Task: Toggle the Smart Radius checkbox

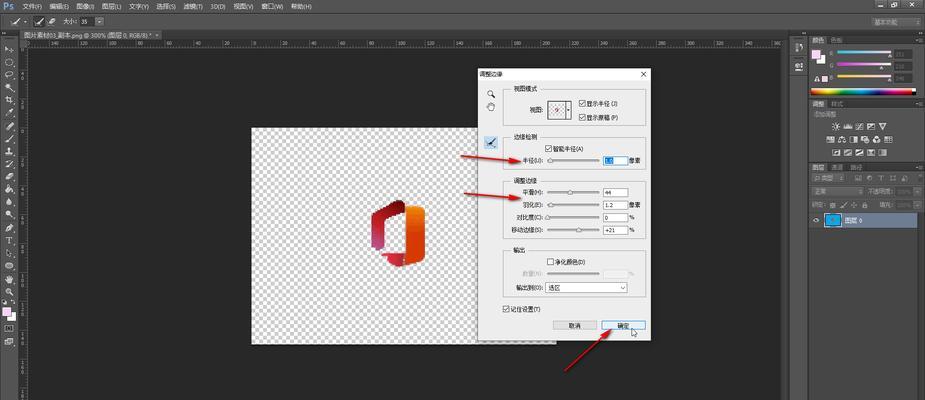Action: [550, 148]
